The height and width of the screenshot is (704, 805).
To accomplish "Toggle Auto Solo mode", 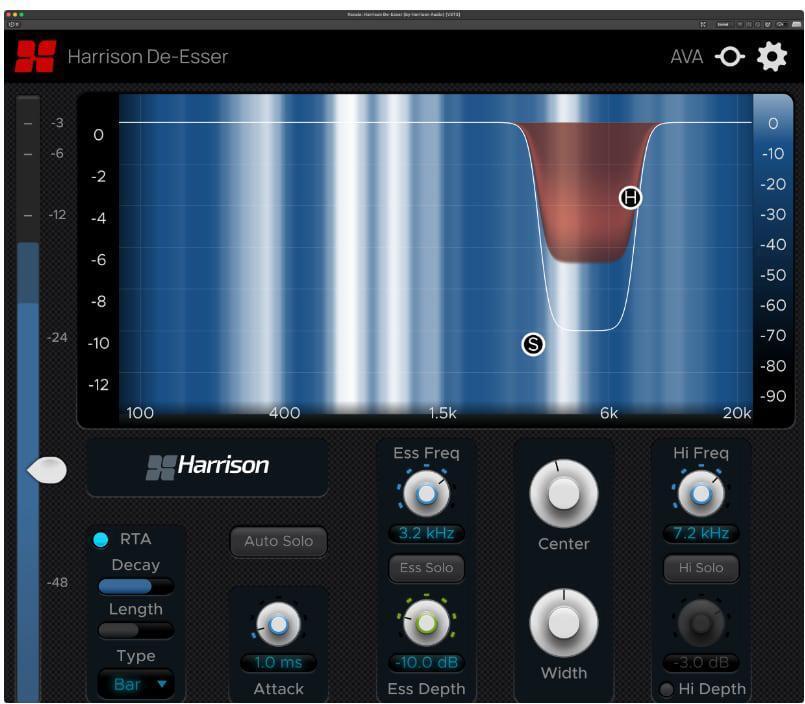I will pos(278,542).
